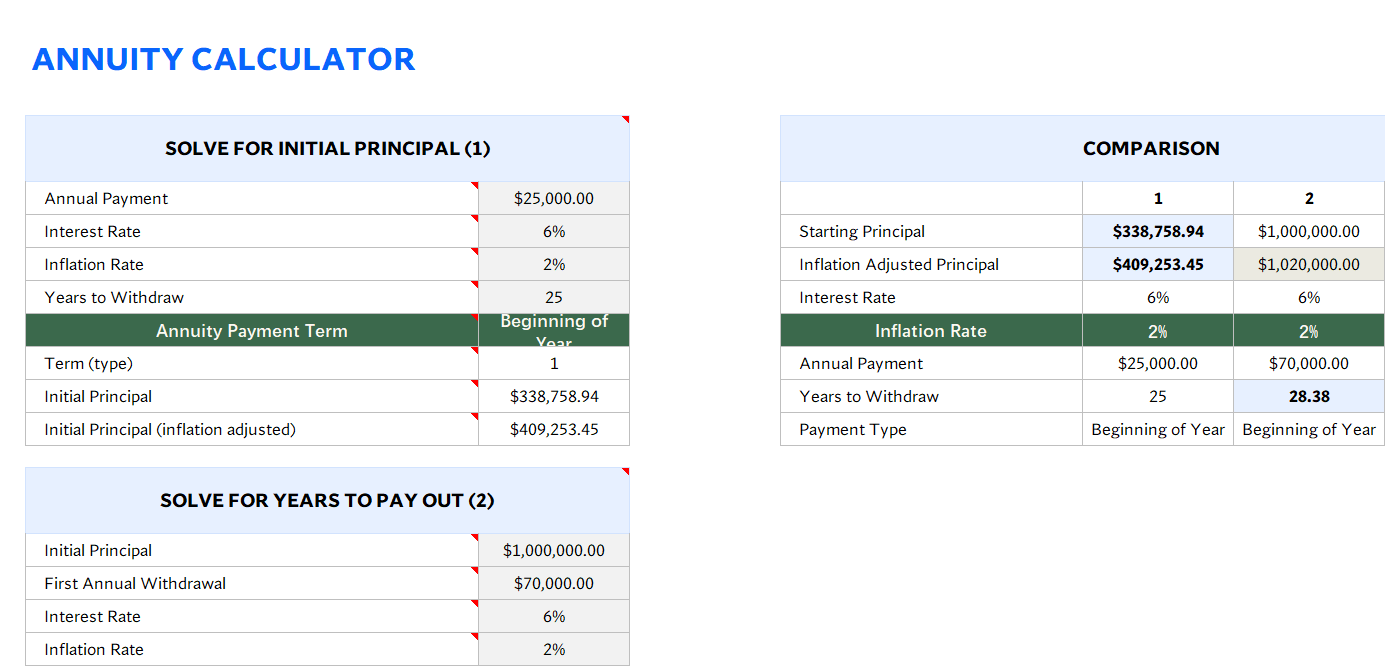Select the $409,253.45 inflation adjusted result in section 1
1385x666 pixels.
554,429
